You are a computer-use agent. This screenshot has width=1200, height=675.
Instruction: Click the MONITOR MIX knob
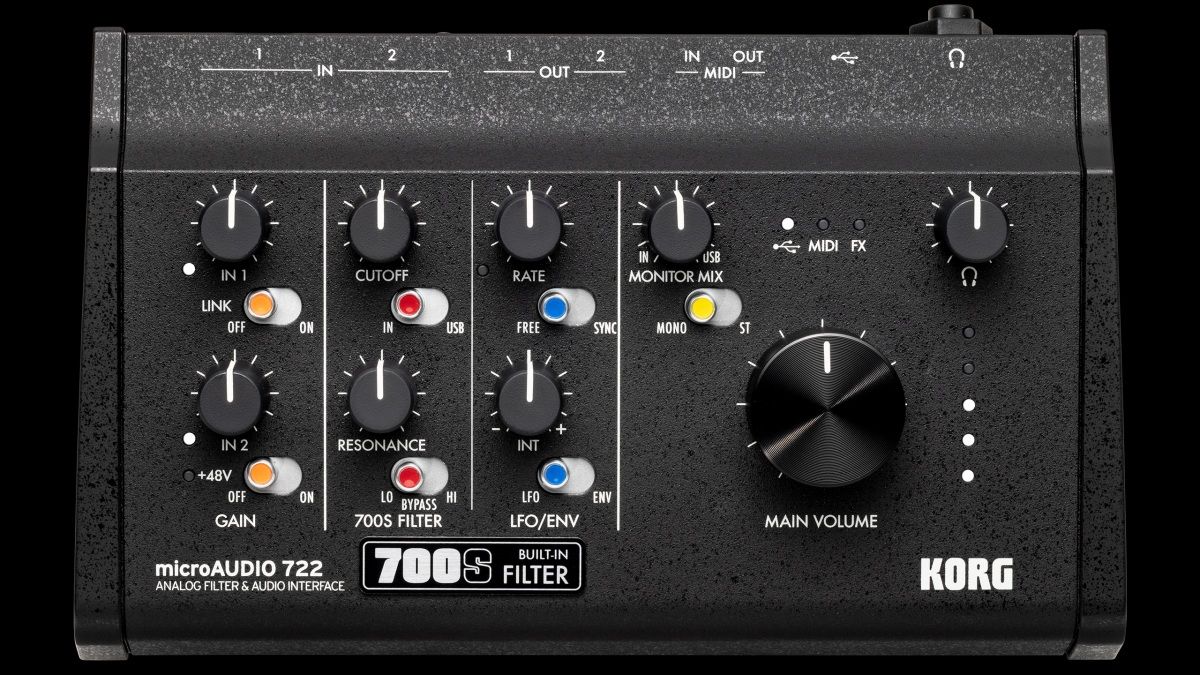click(x=681, y=227)
